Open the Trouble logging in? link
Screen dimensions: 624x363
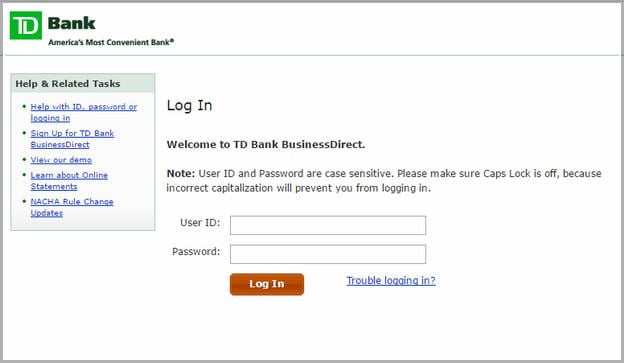(x=391, y=281)
